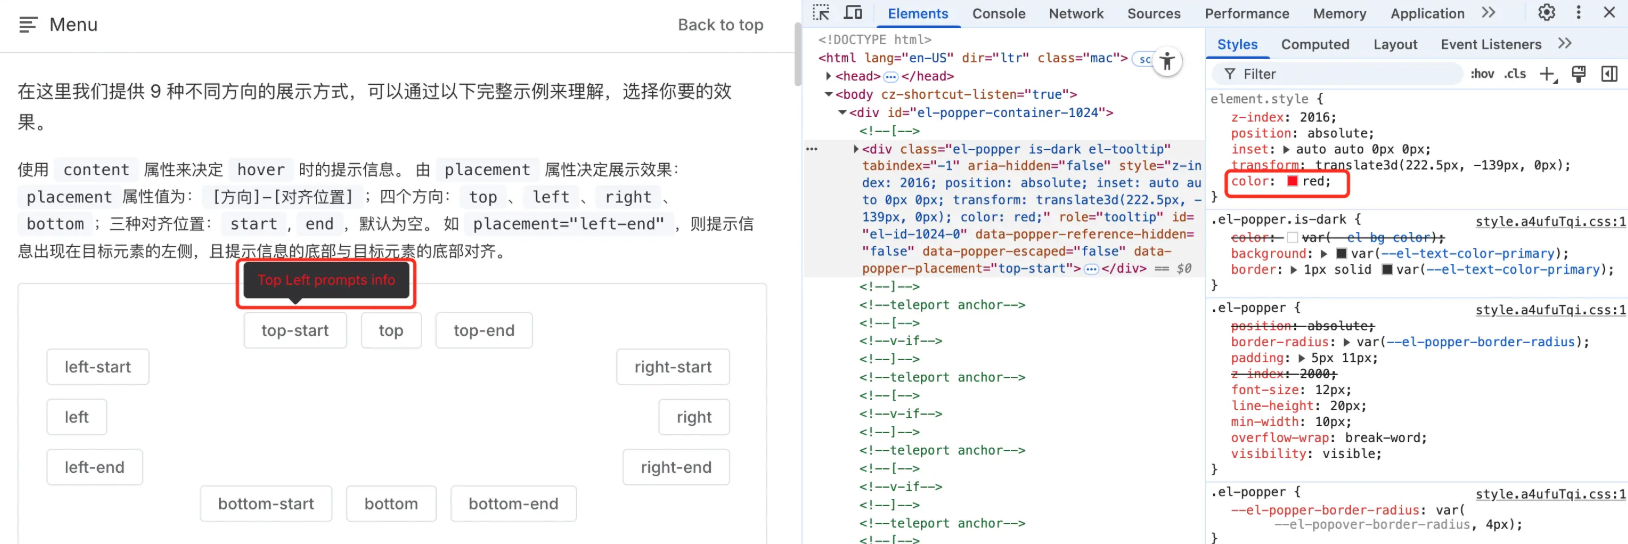Open DevTools settings gear

1546,12
